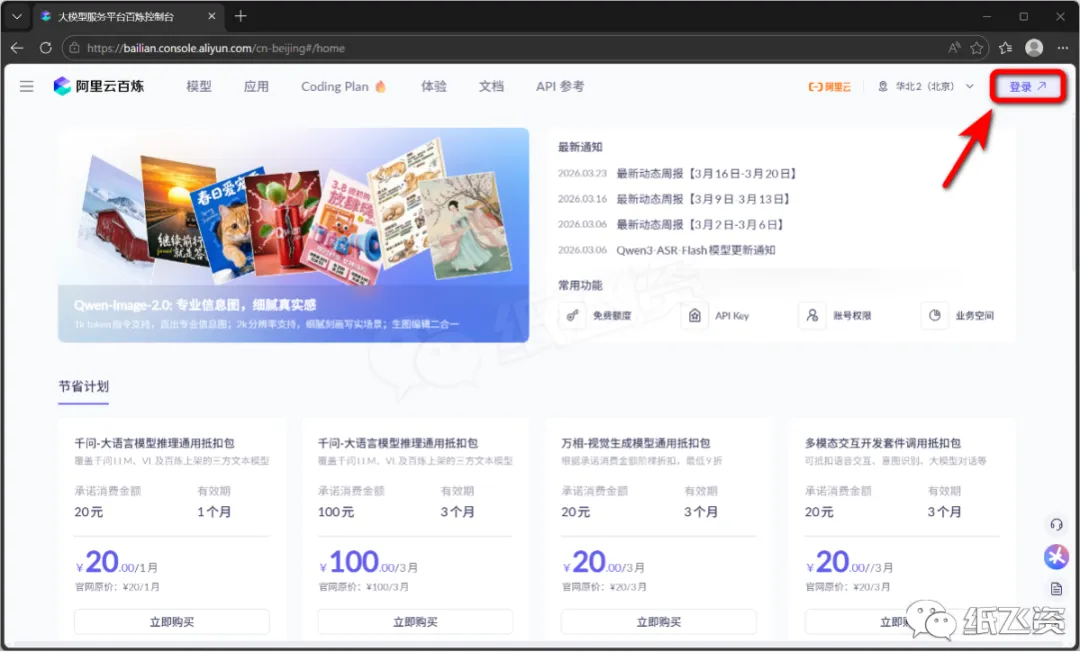Click the 多模态交互开发套件调用抵扣包 card title
1080x652 pixels.
[x=883, y=443]
